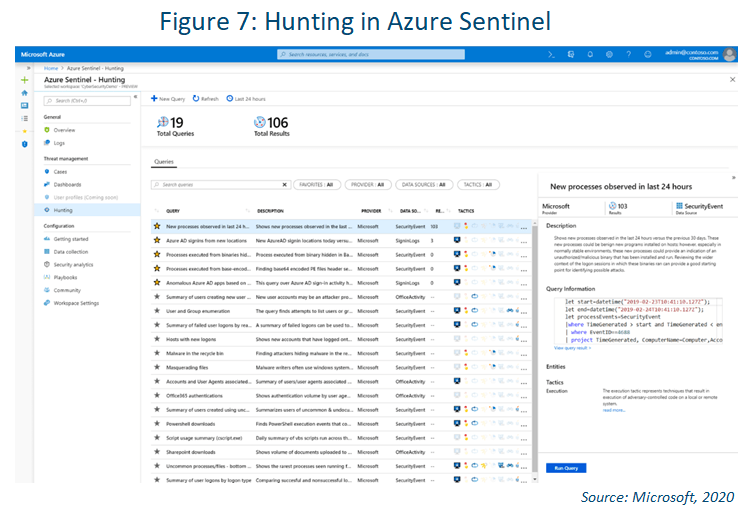
Task: Focus the Sentinel menu search field
Action: [87, 101]
